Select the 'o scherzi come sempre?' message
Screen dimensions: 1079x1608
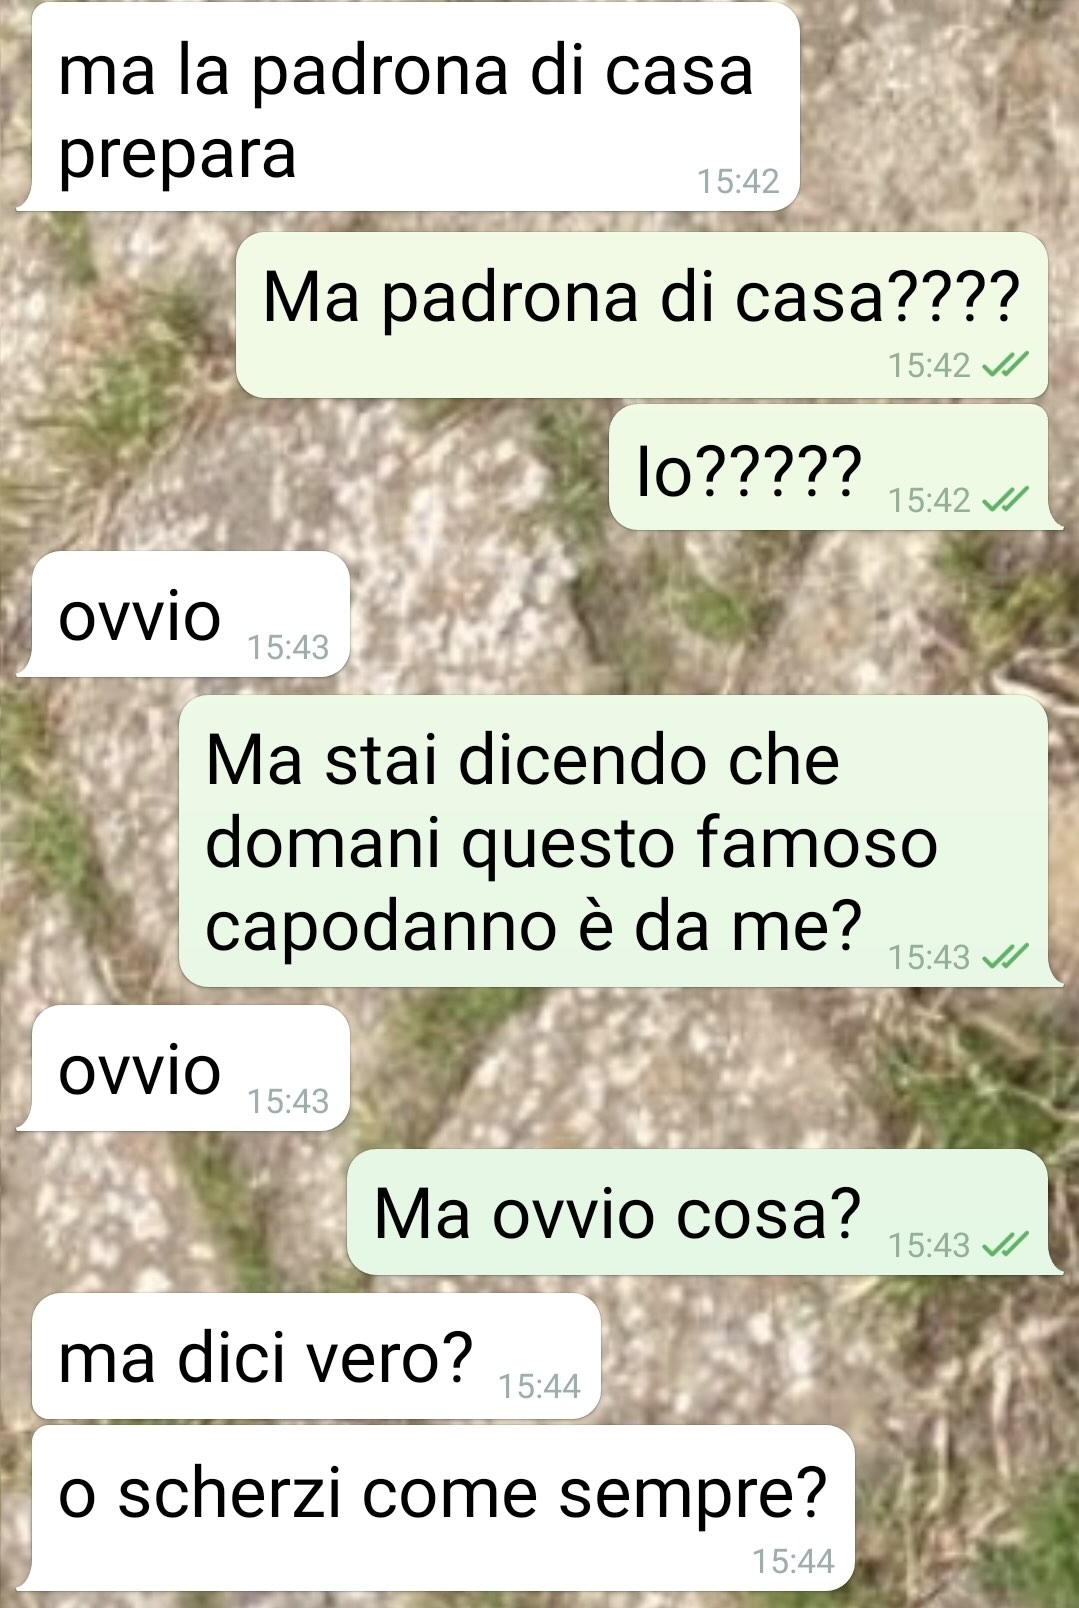pyautogui.click(x=436, y=1509)
